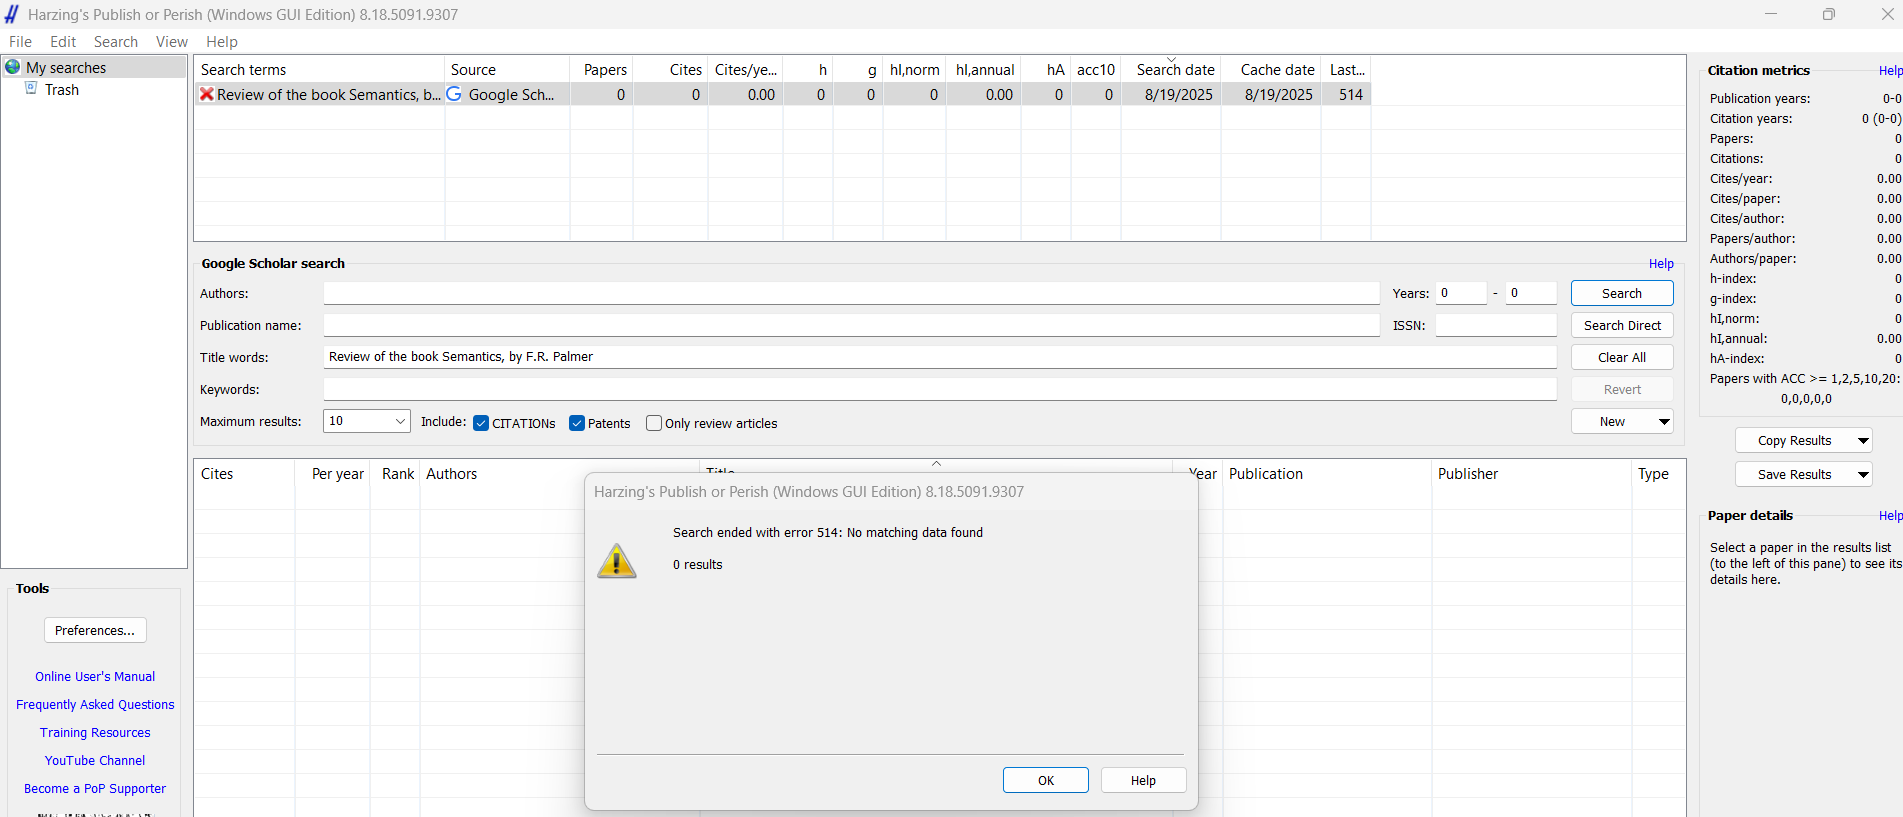Click Help link in Citation metrics panel

(x=1890, y=70)
